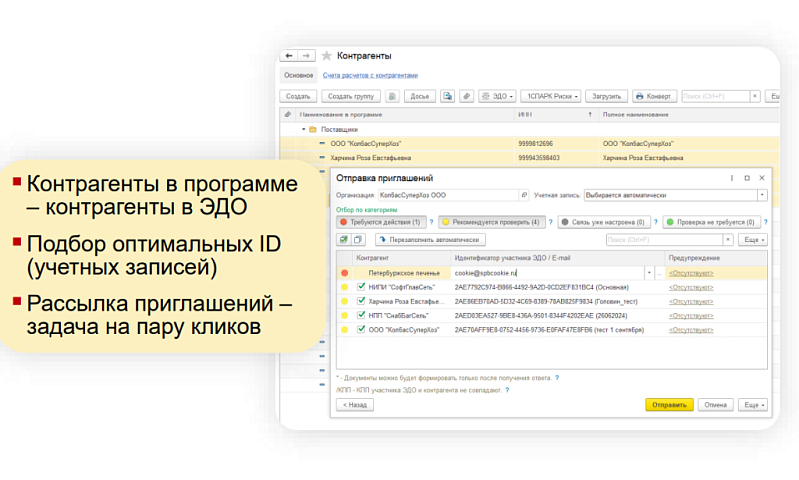Click Наименование в программе column header
Screen dimensions: 799x480
(x=405, y=115)
